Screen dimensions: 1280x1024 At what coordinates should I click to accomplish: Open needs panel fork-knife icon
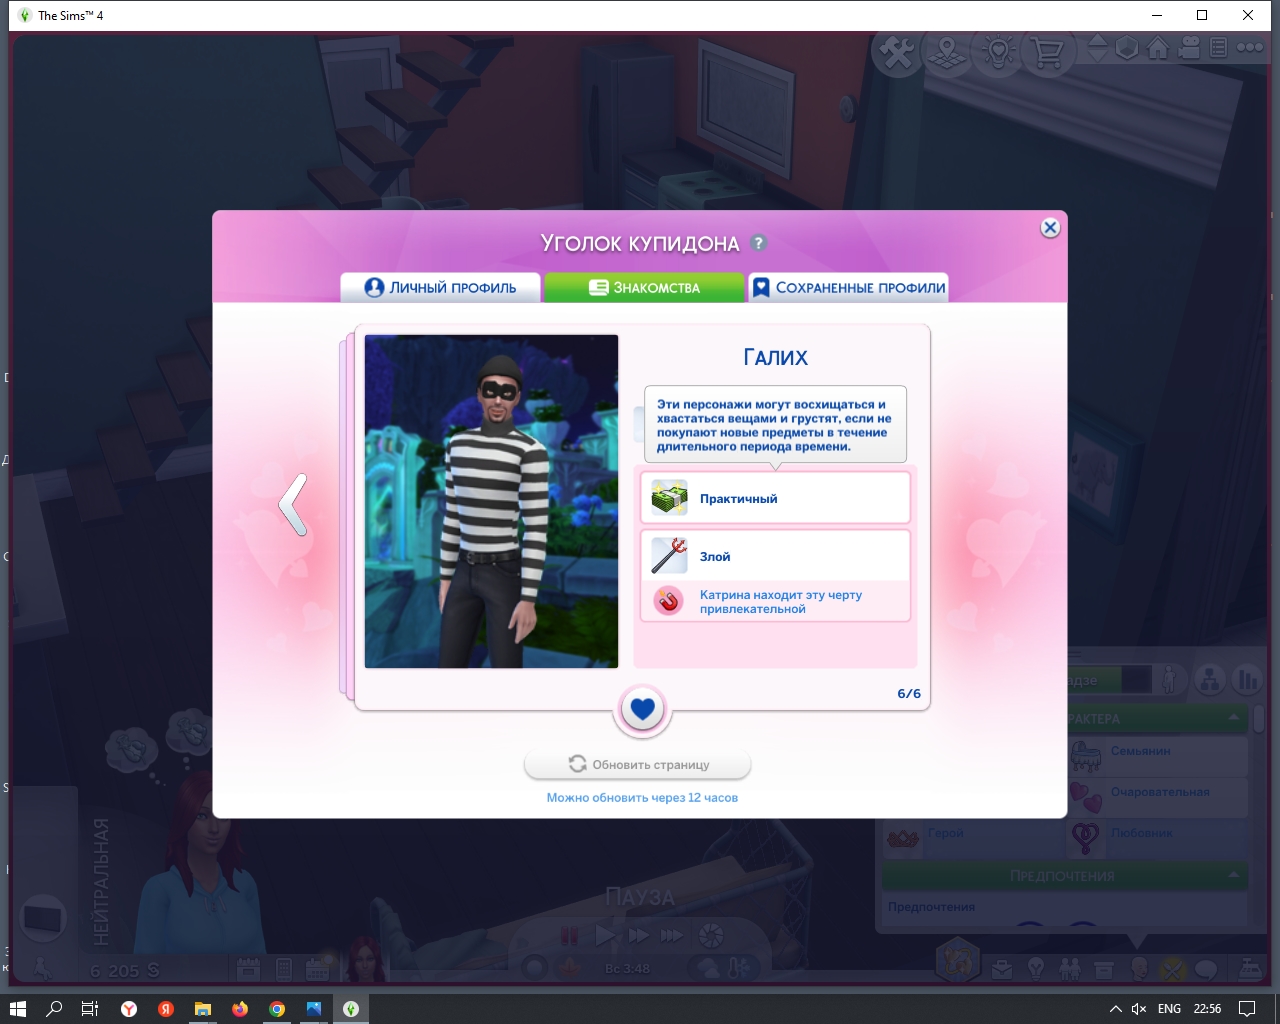1172,969
